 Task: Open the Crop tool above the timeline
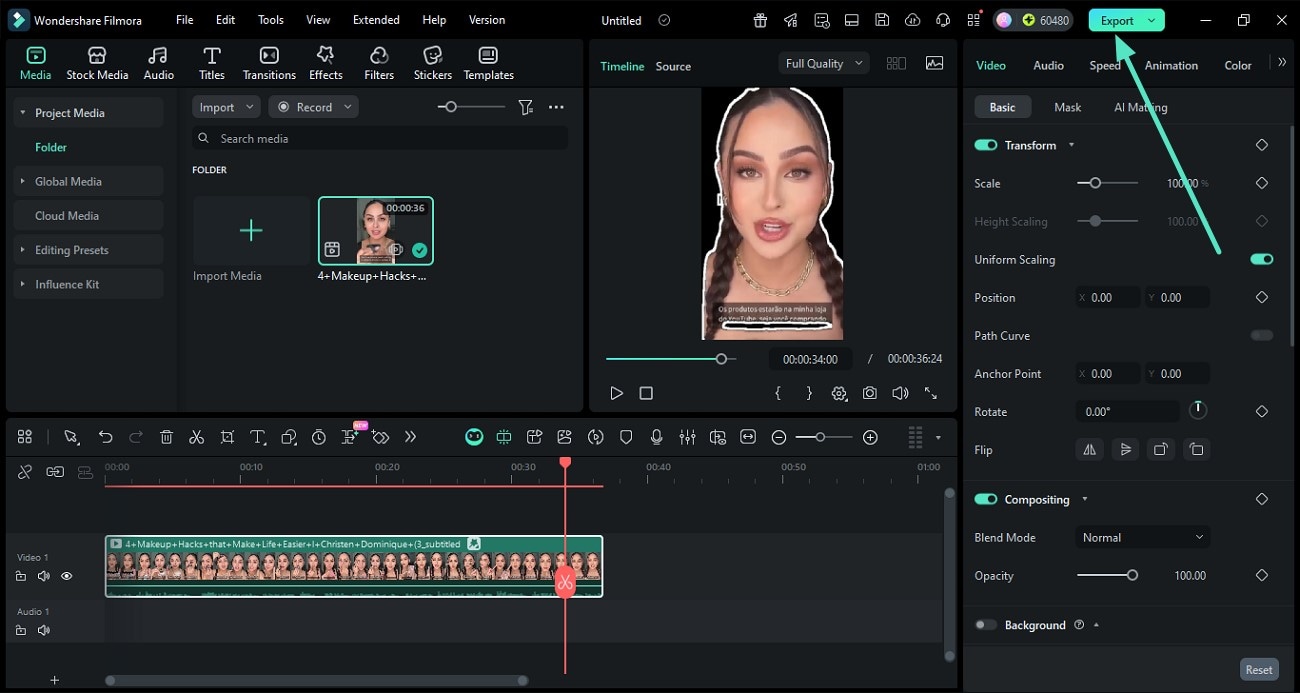(x=227, y=437)
